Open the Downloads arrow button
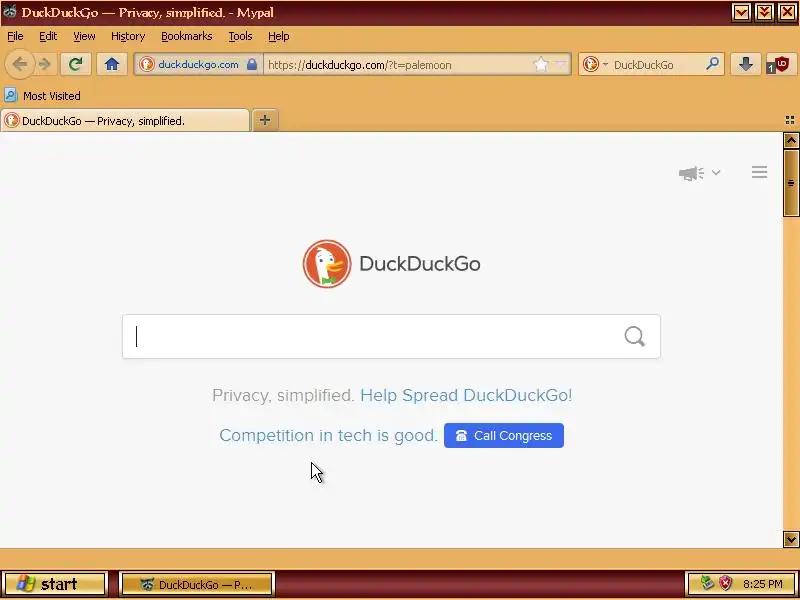This screenshot has height=600, width=800. tap(745, 64)
